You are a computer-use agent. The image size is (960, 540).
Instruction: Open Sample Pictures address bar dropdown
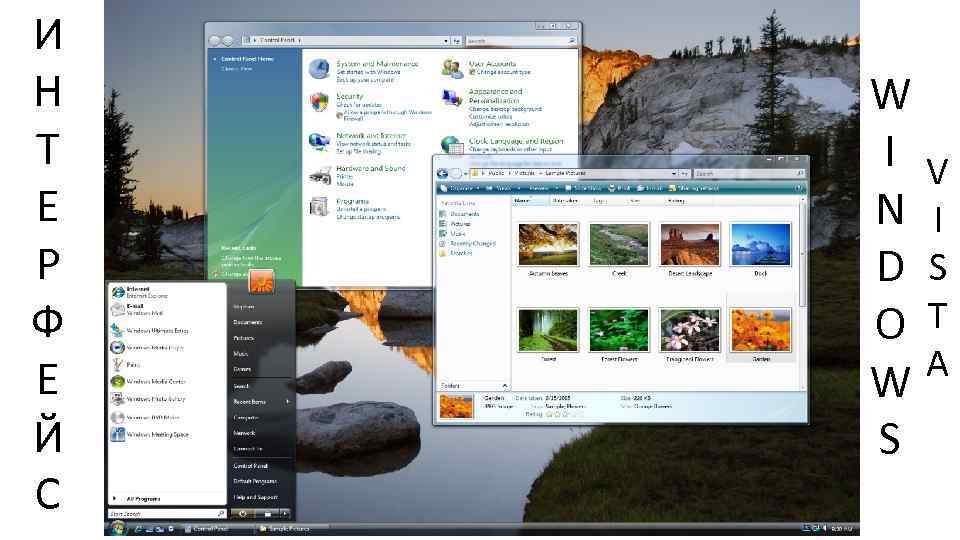click(673, 174)
